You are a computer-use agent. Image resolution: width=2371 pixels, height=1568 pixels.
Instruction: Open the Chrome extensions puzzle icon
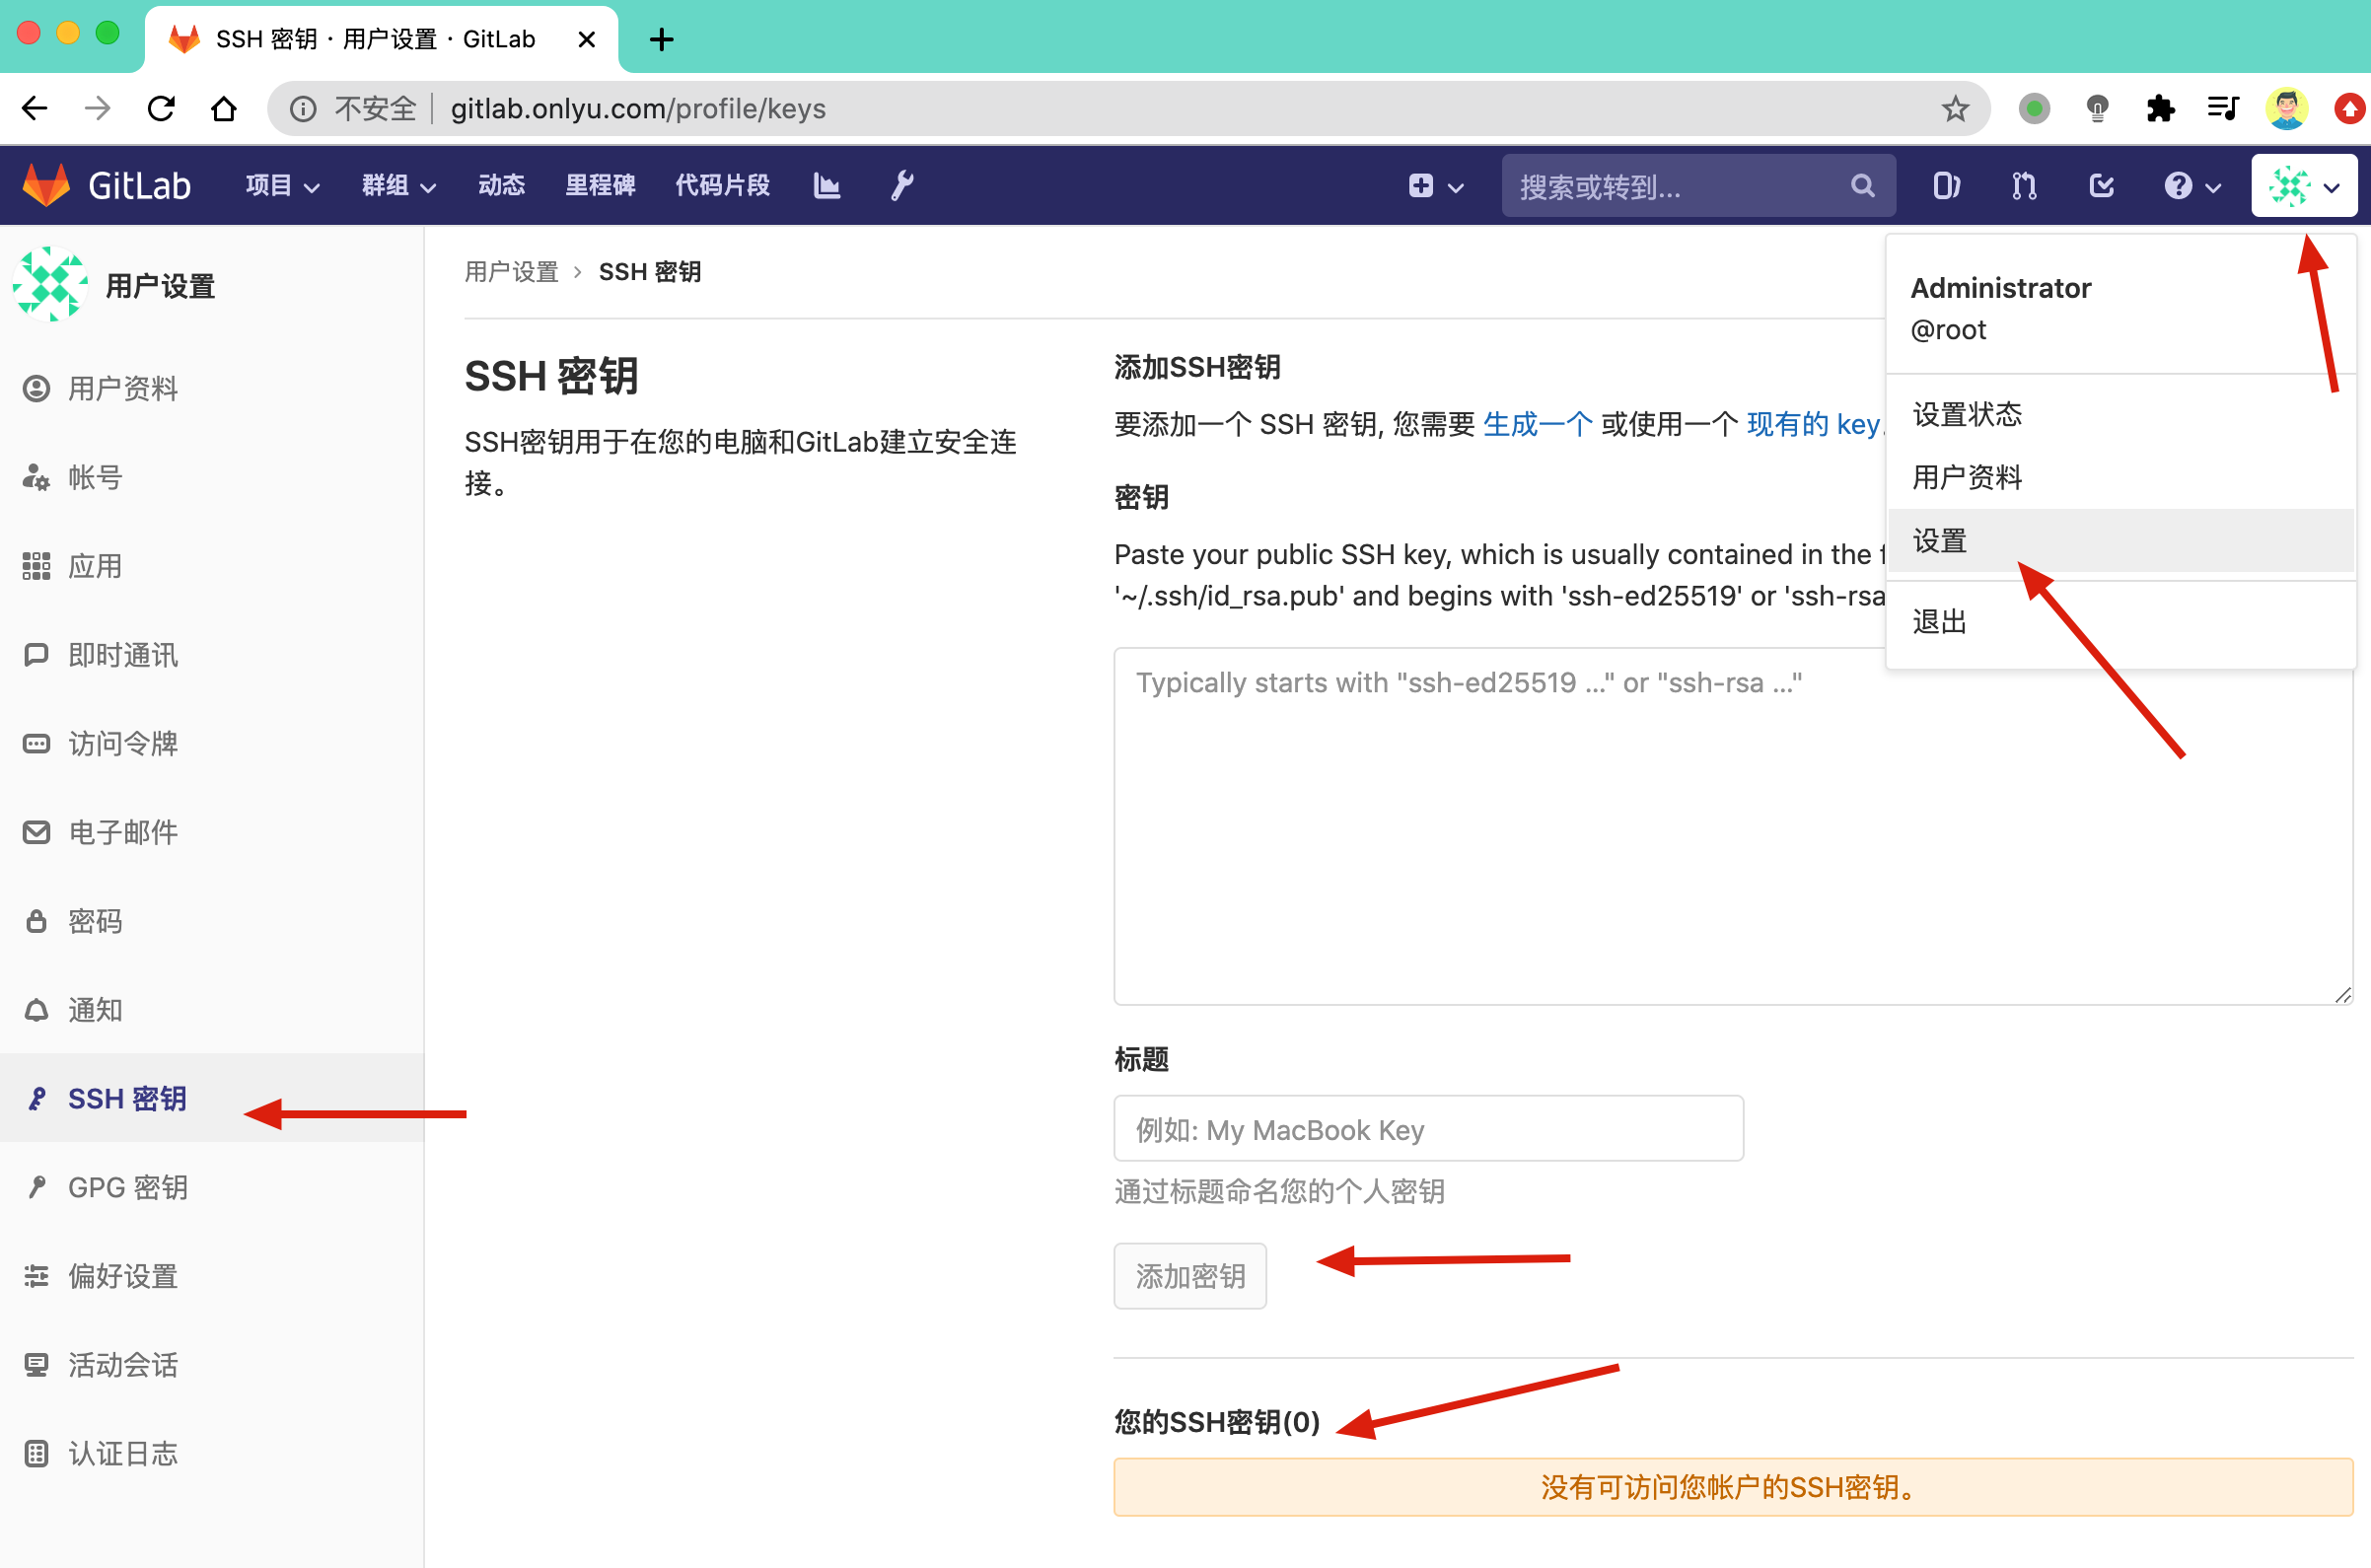point(2160,108)
